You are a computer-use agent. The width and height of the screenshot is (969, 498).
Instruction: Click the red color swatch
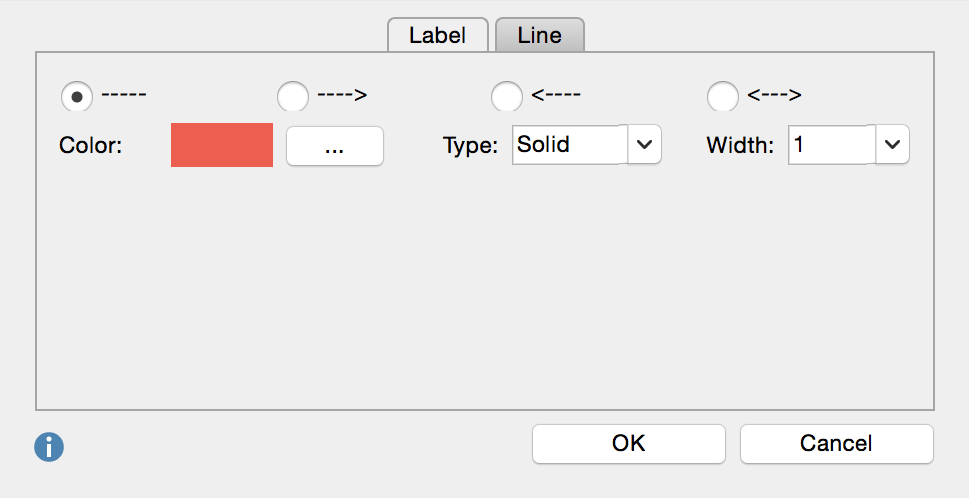click(222, 145)
